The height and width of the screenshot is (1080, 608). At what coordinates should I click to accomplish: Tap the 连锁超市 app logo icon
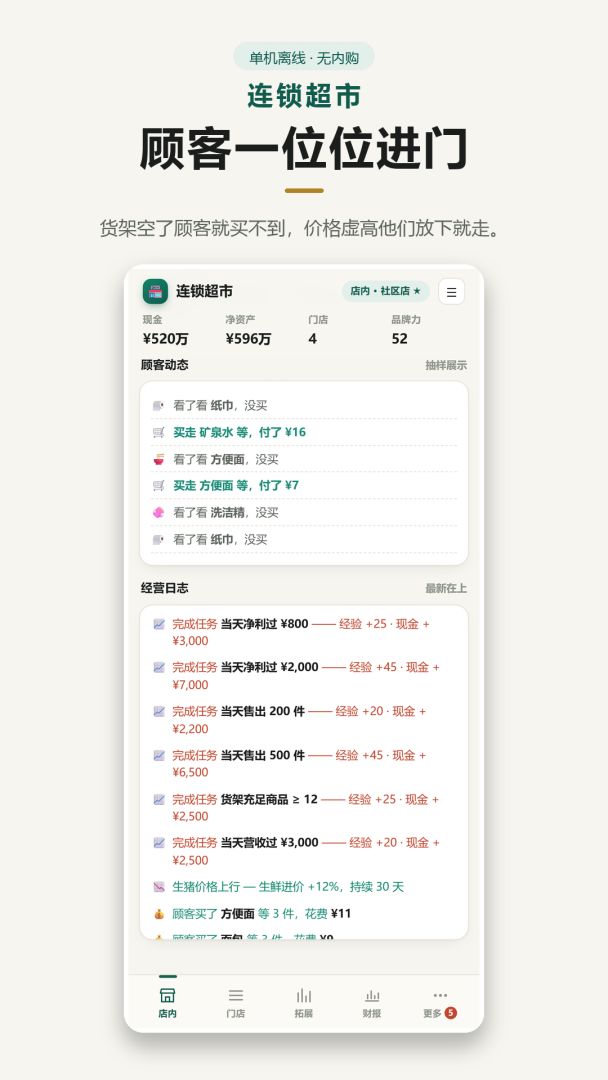tap(155, 291)
